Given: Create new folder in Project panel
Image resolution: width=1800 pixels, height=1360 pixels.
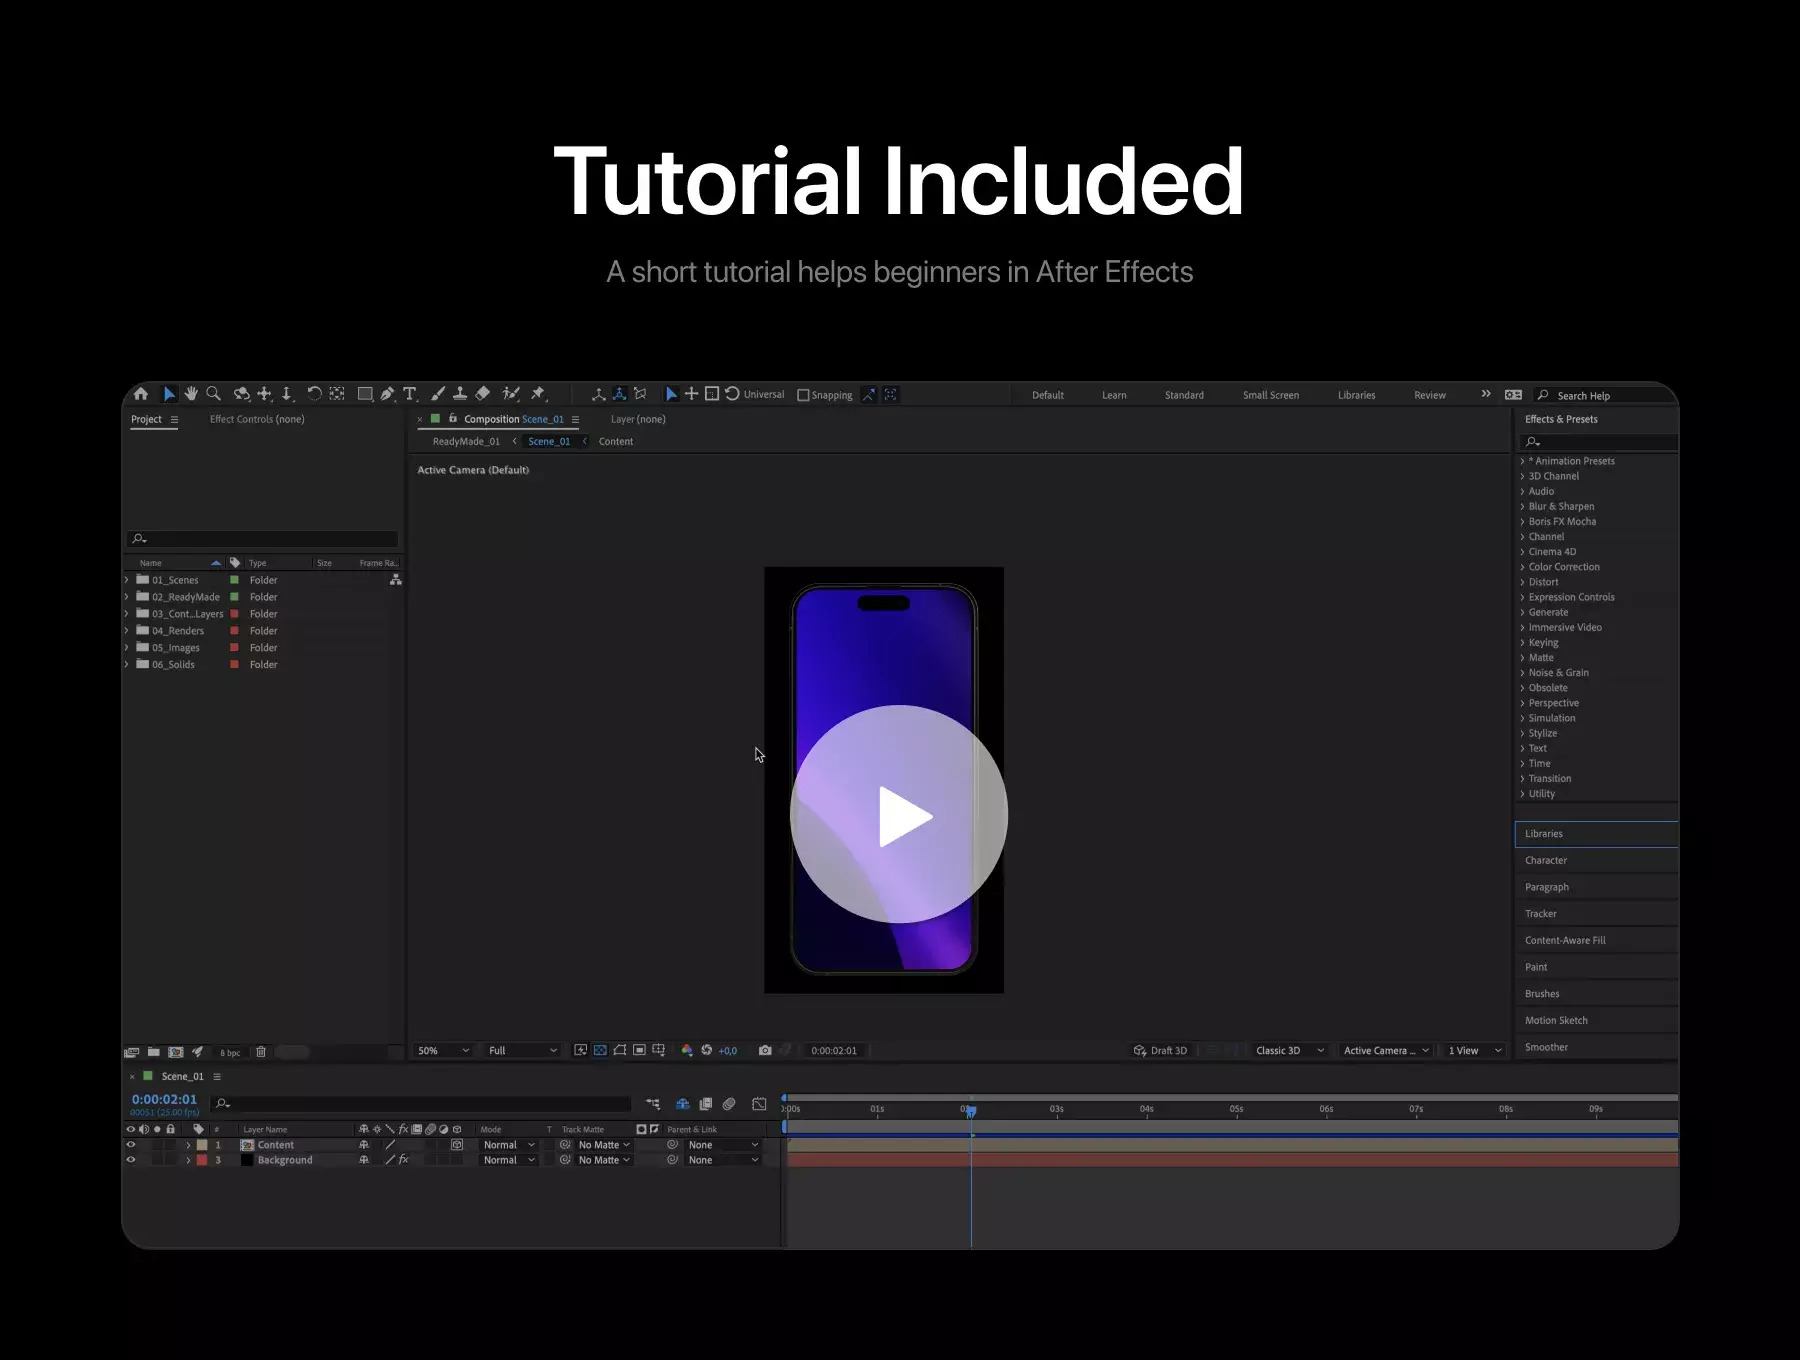Looking at the screenshot, I should pos(154,1052).
